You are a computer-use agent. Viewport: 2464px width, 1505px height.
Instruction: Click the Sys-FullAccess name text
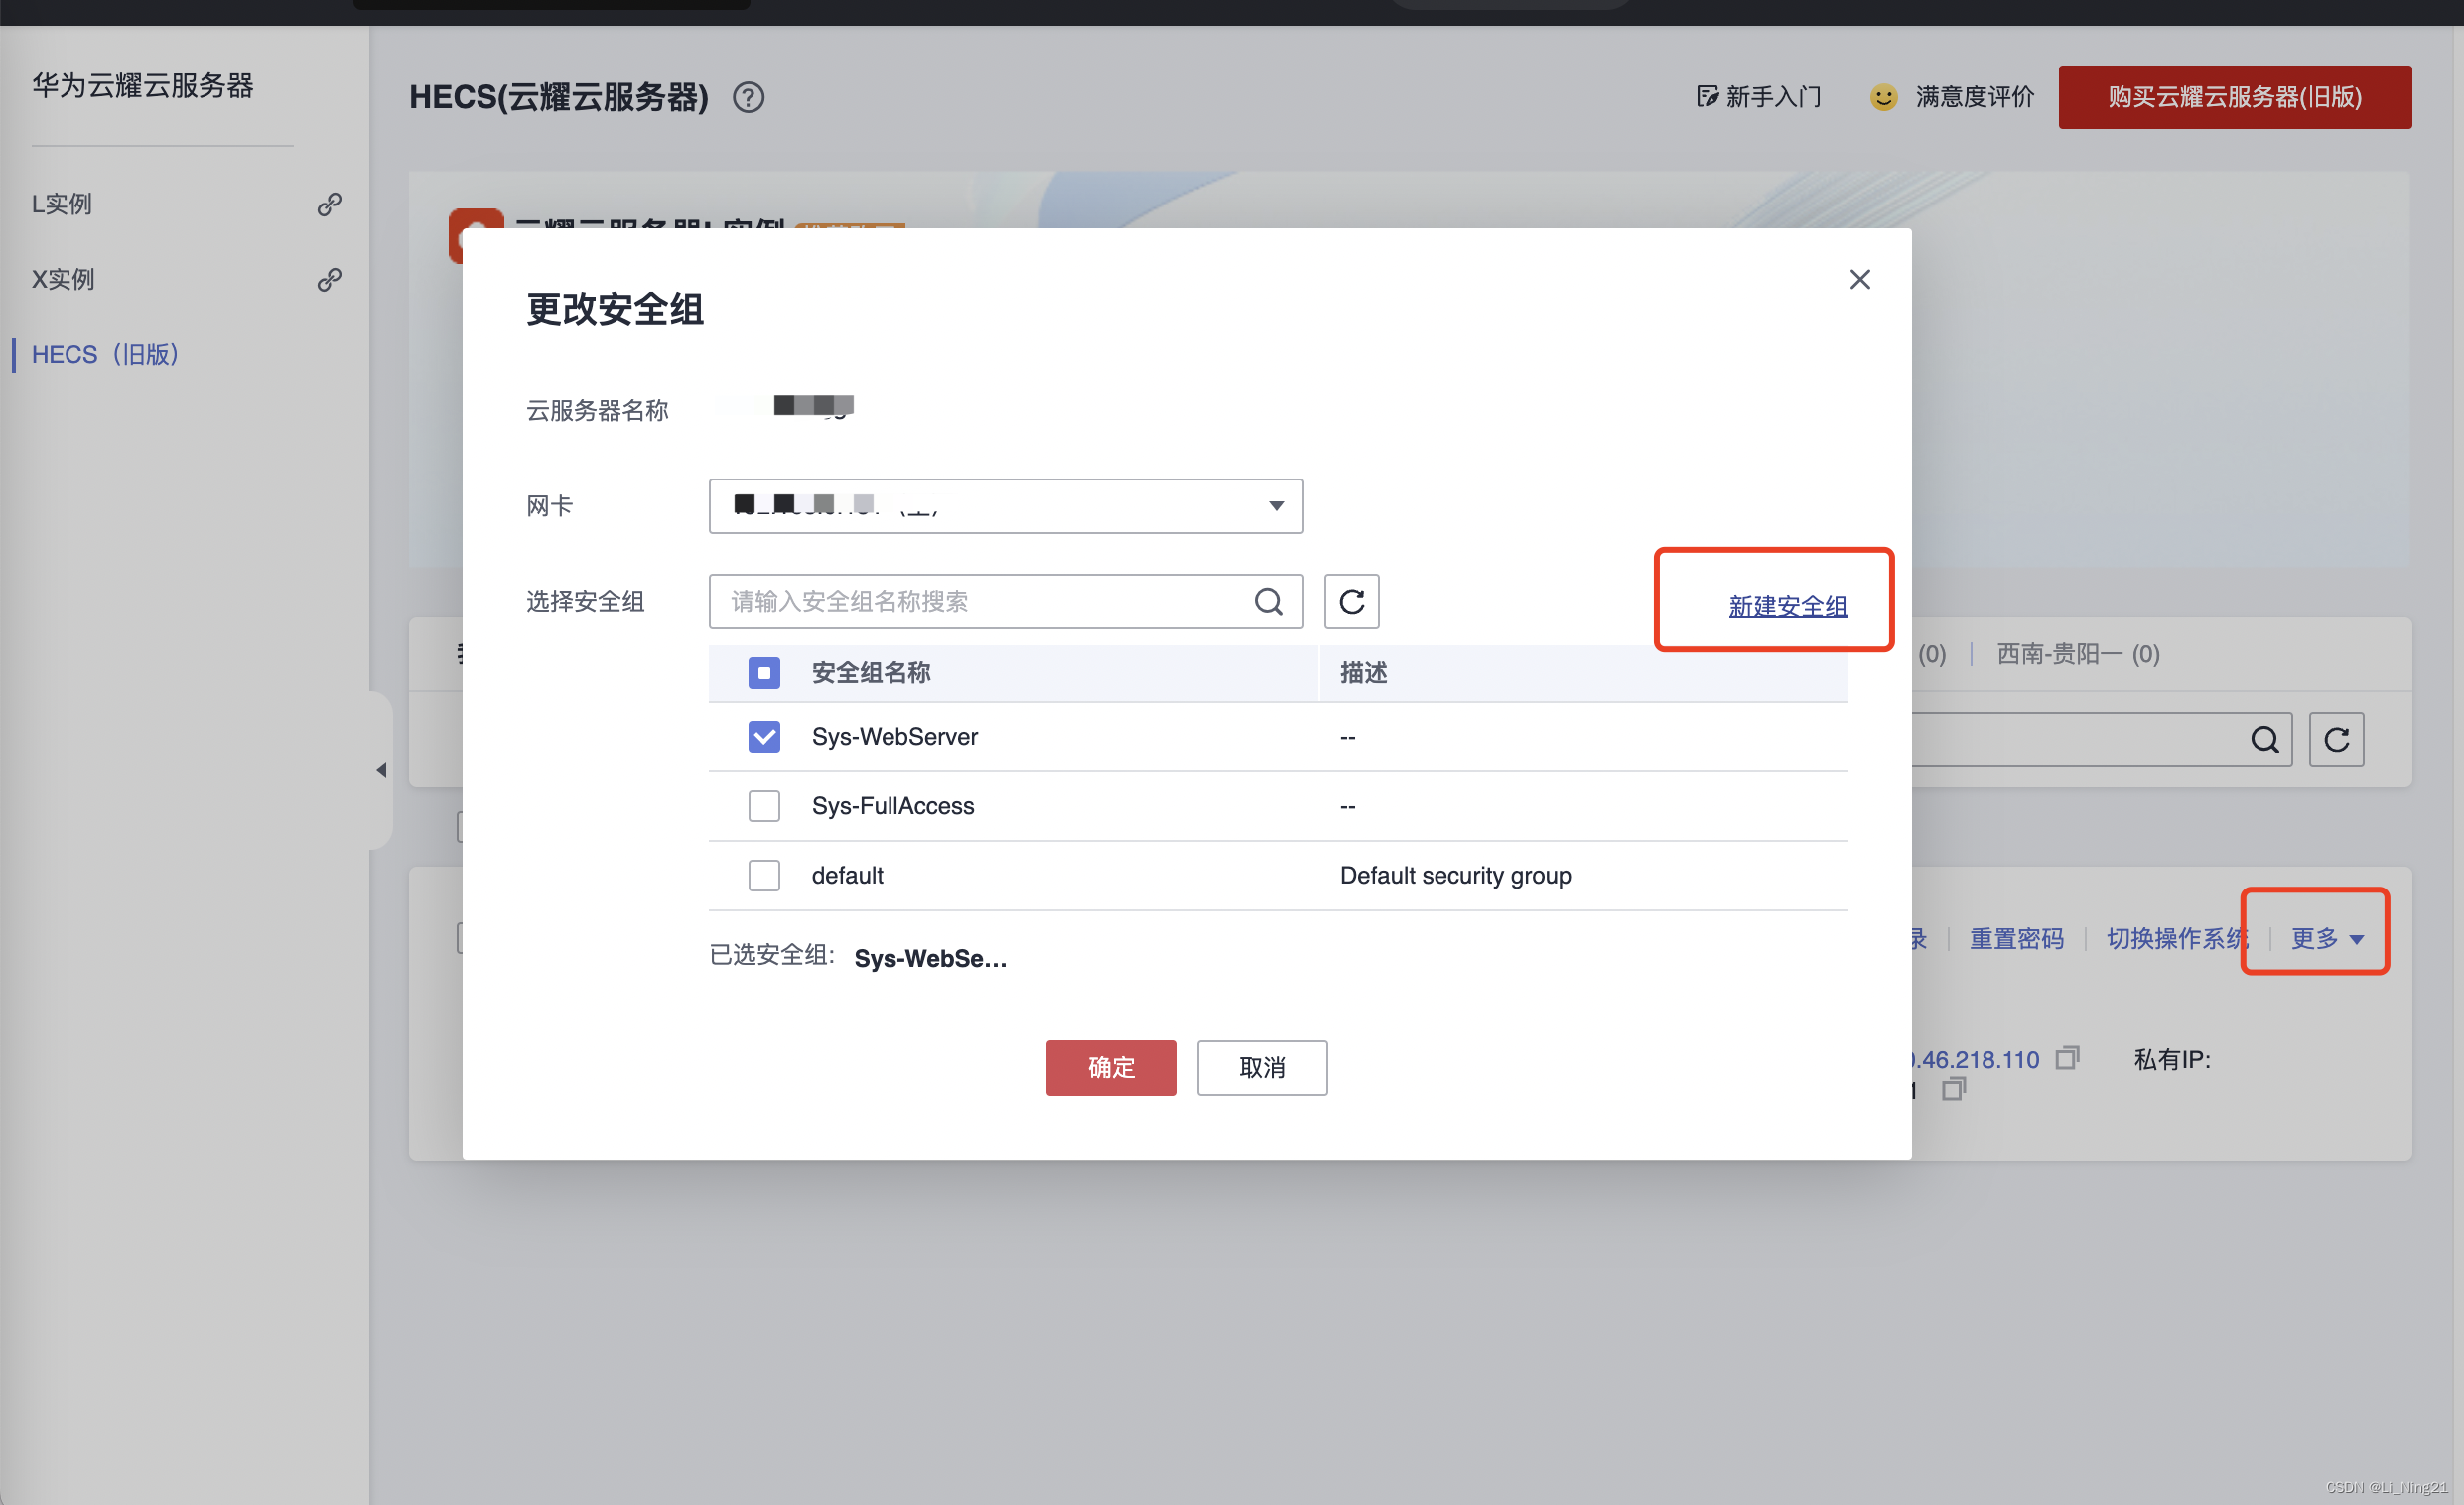pyautogui.click(x=892, y=806)
